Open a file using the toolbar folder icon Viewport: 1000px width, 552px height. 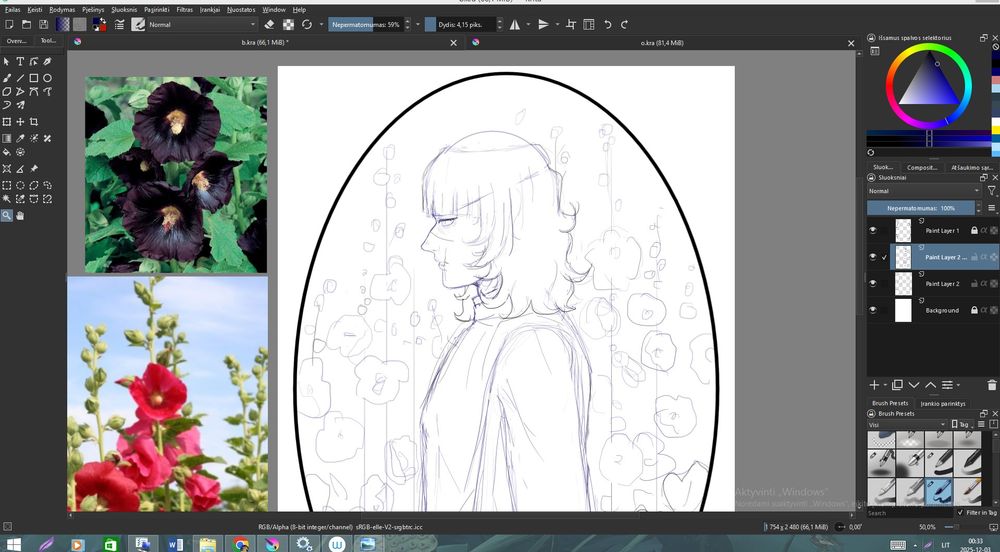26,24
